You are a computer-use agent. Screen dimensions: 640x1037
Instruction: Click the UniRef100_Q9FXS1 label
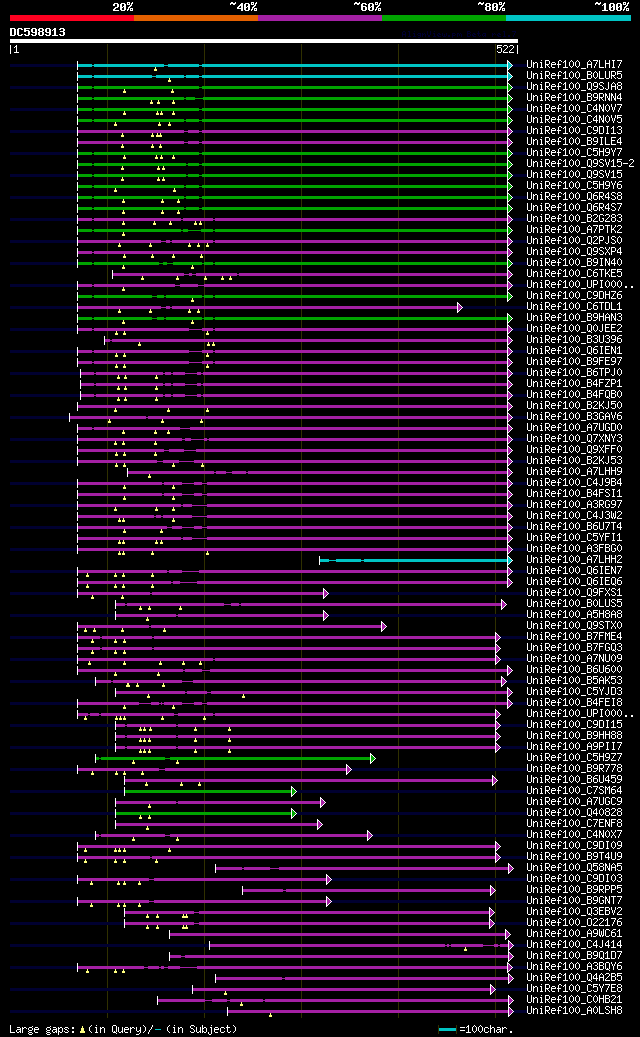574,593
